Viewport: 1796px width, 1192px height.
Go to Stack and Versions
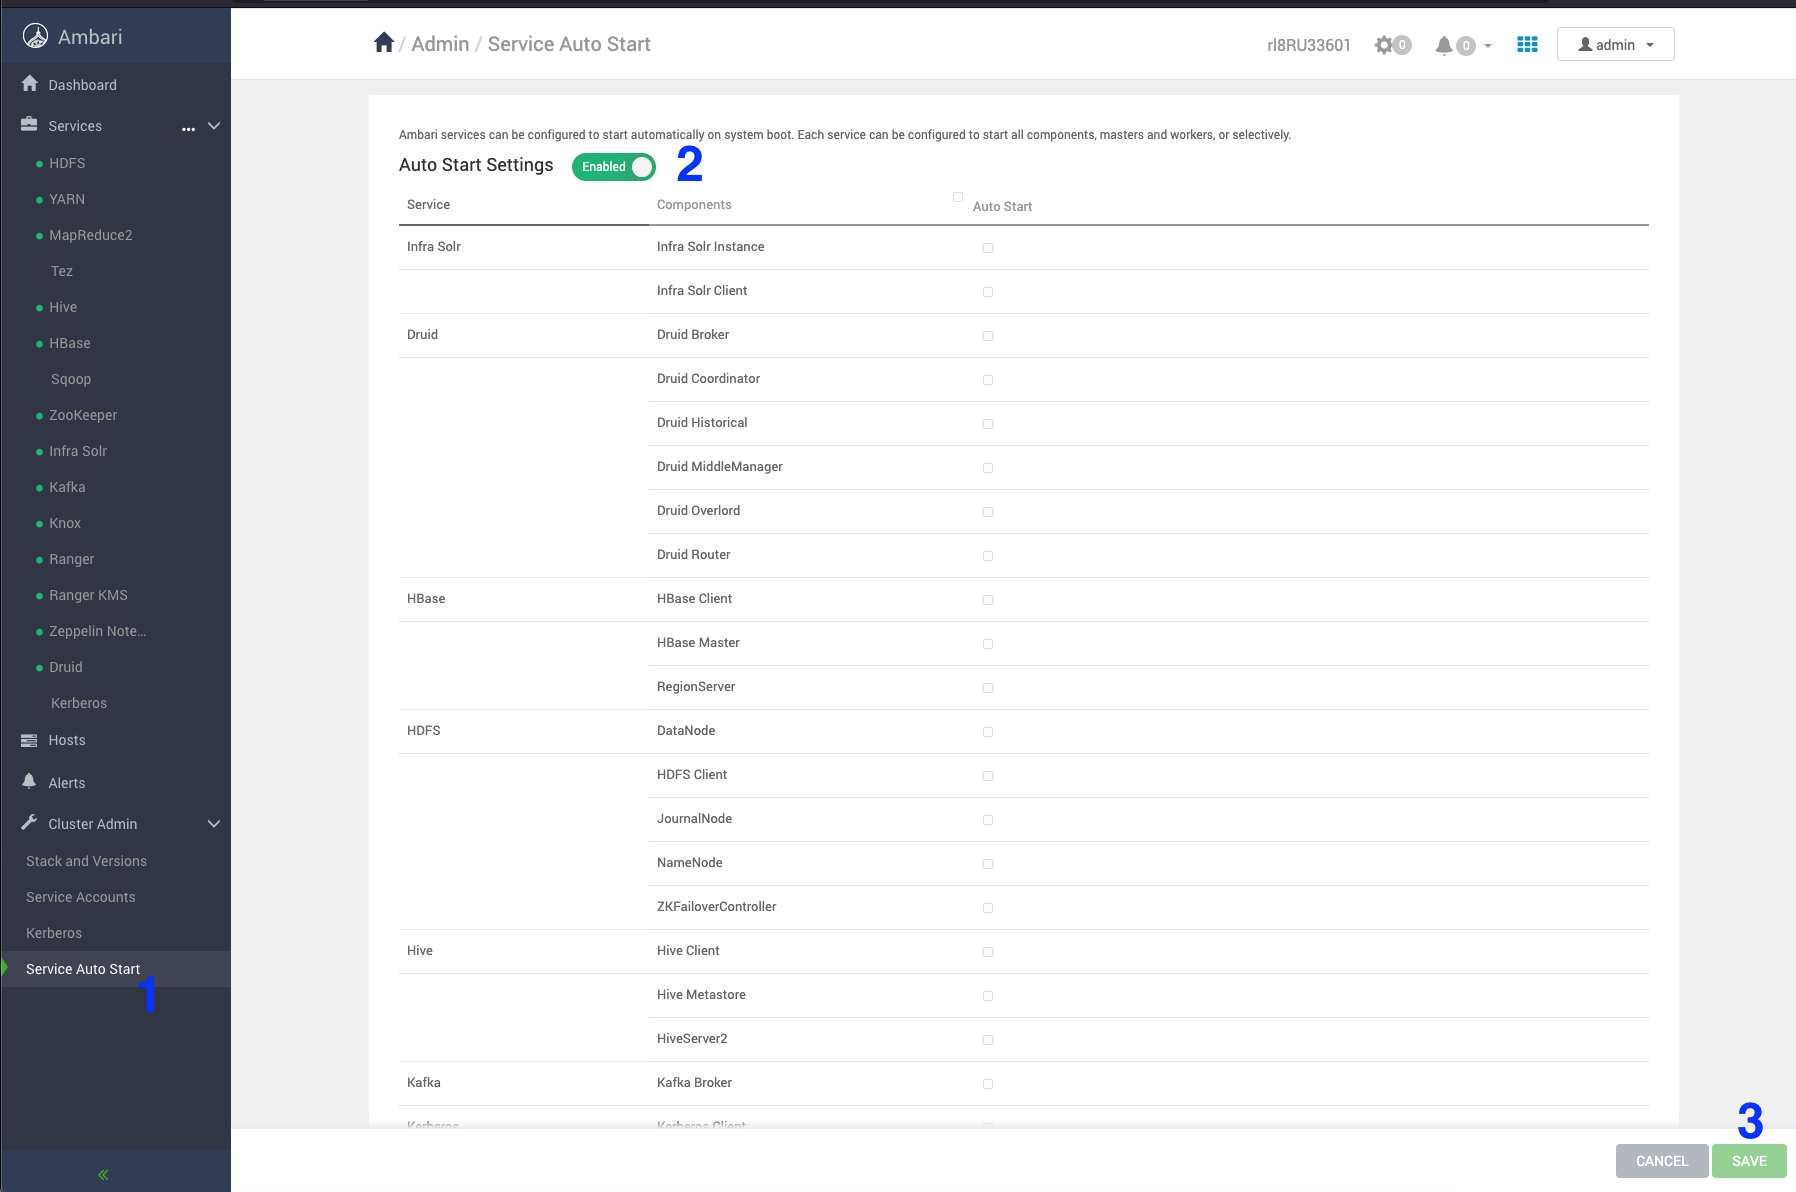[86, 861]
